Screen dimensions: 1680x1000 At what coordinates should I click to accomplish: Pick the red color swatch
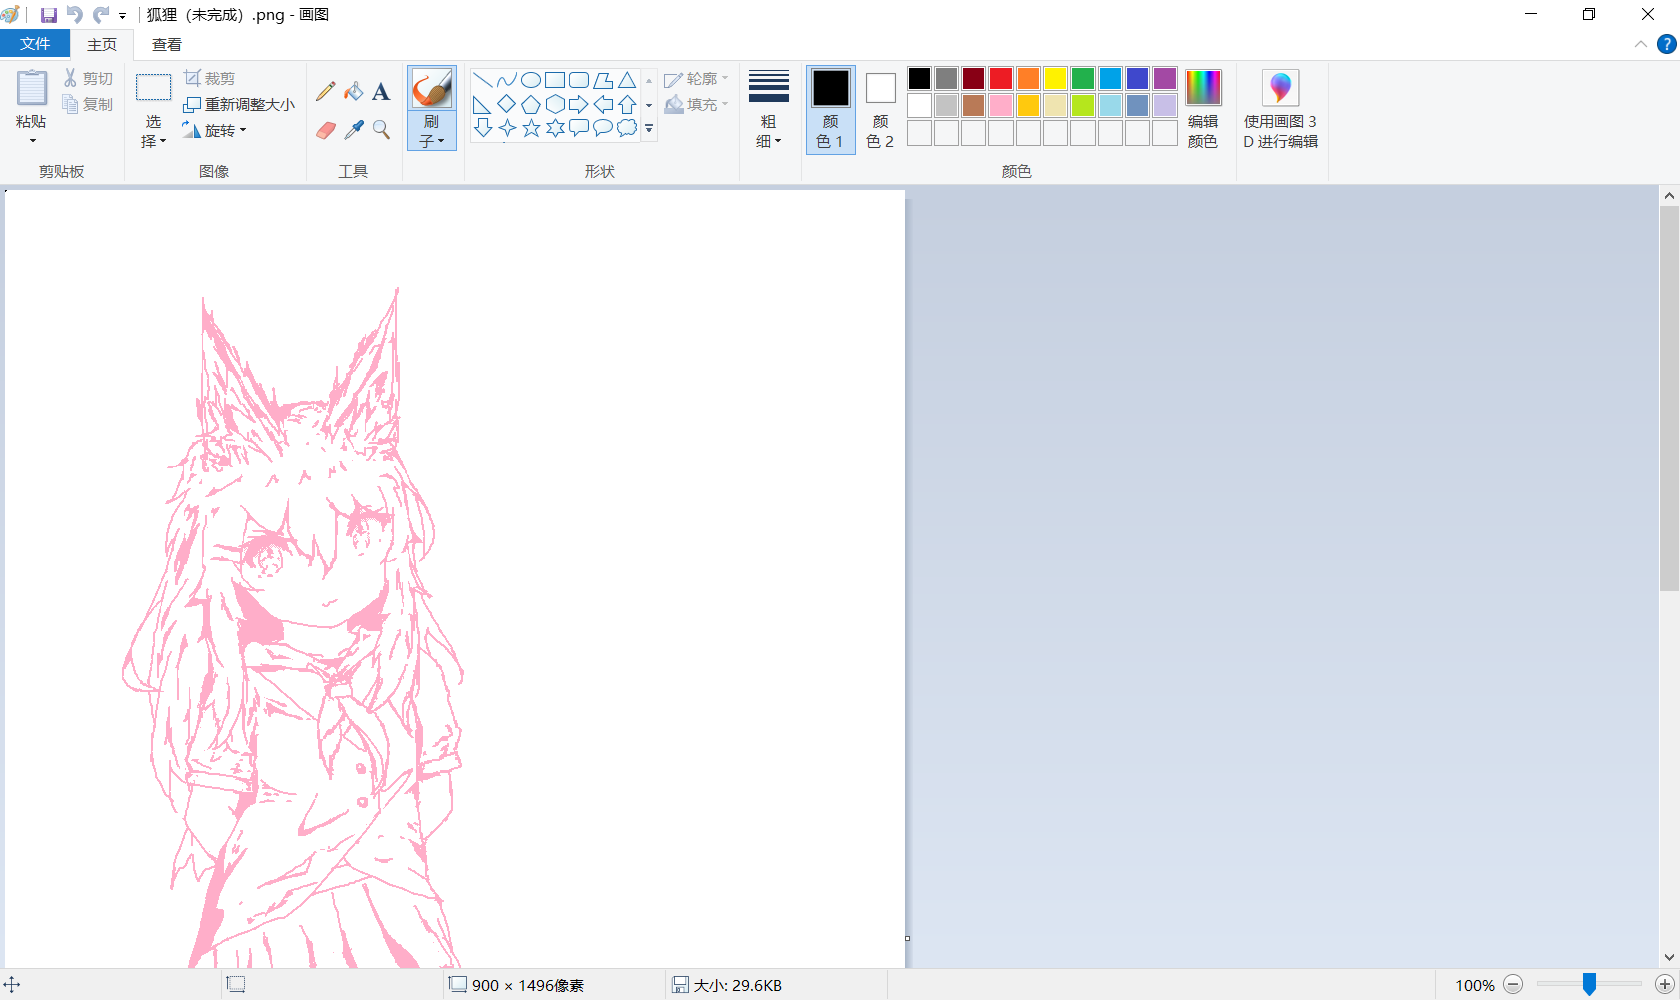pyautogui.click(x=1001, y=78)
